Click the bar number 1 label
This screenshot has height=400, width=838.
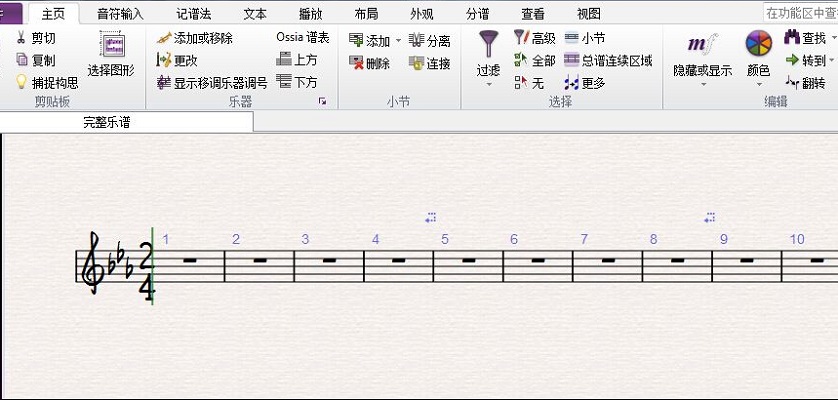click(166, 239)
